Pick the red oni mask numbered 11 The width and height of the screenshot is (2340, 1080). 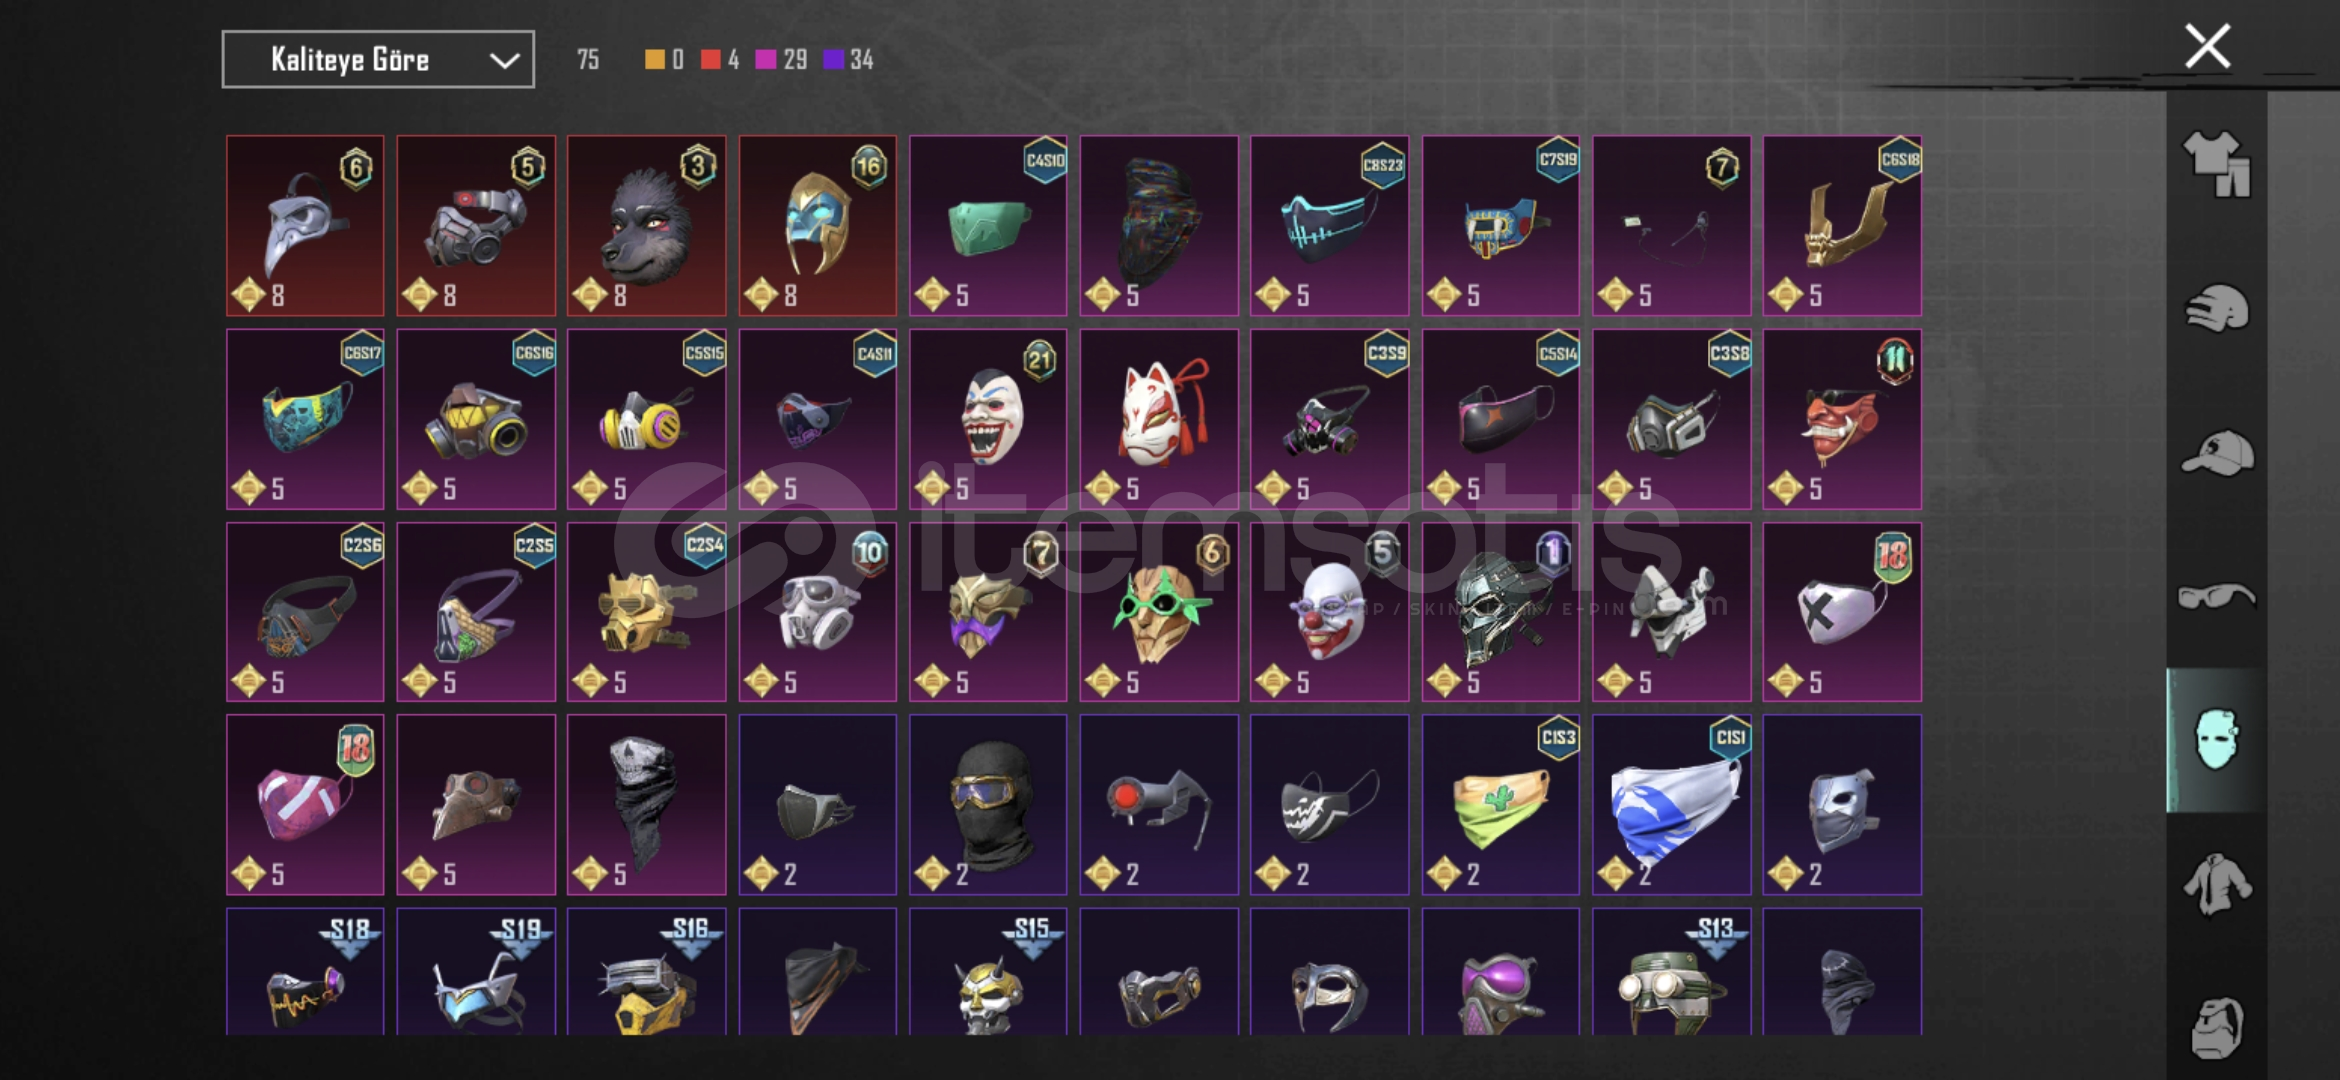point(1842,419)
